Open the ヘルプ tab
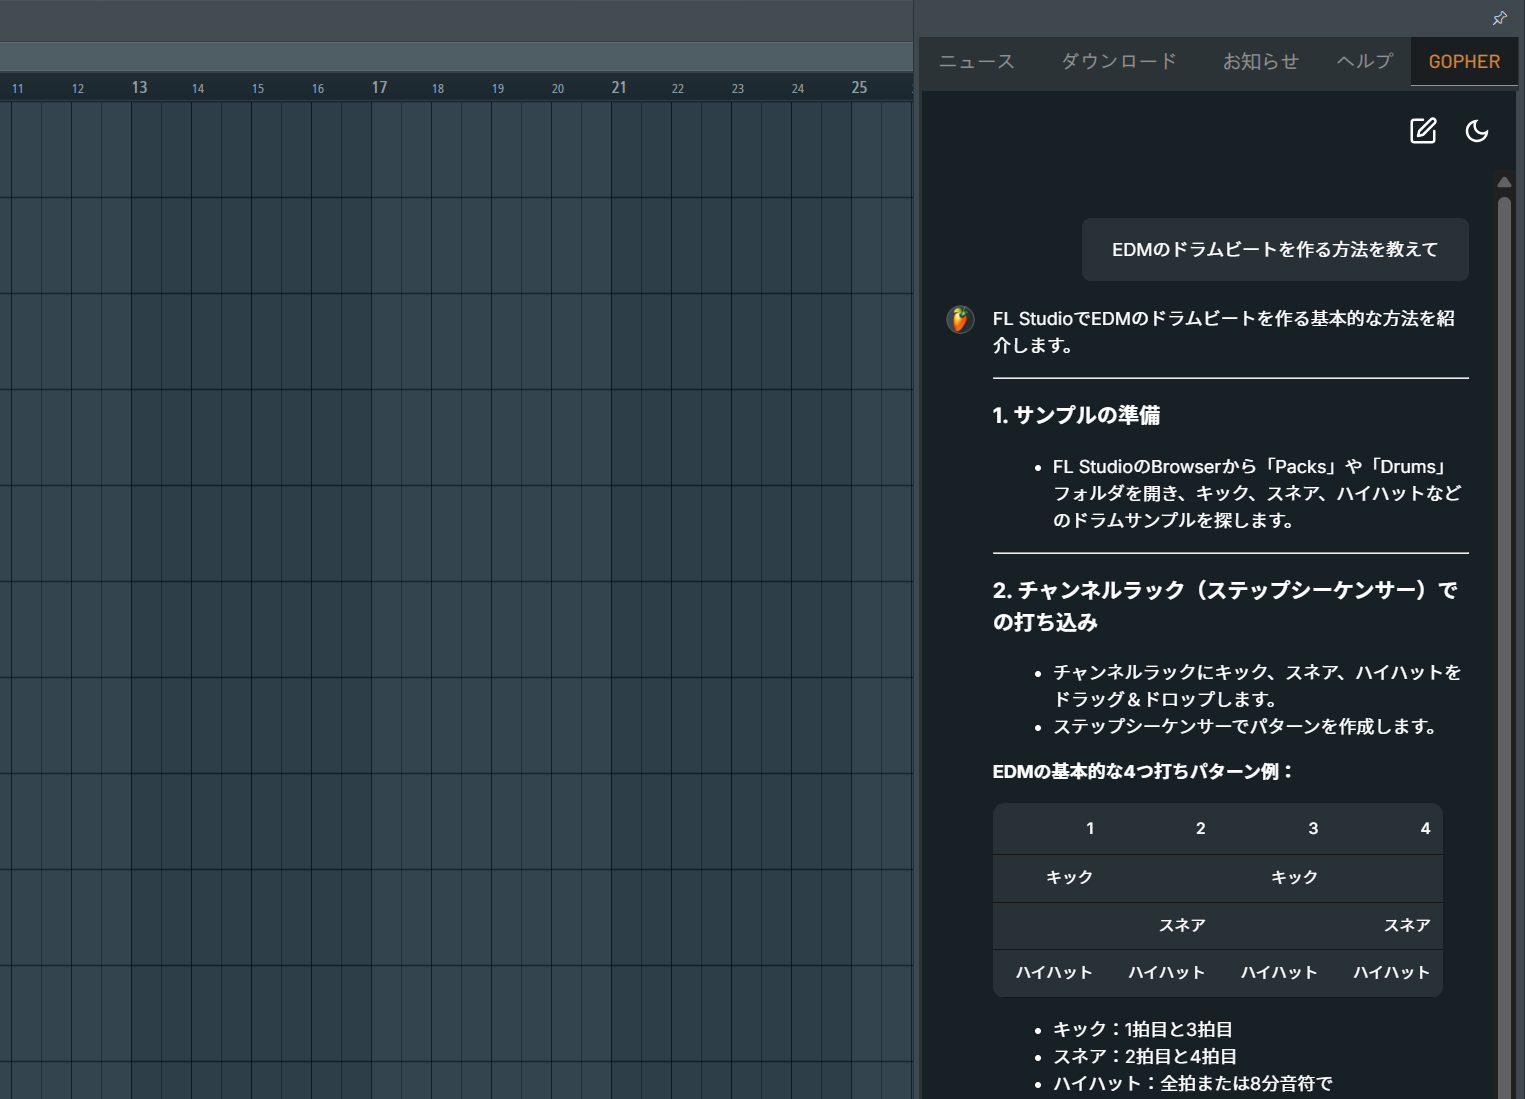The image size is (1525, 1099). [x=1365, y=62]
